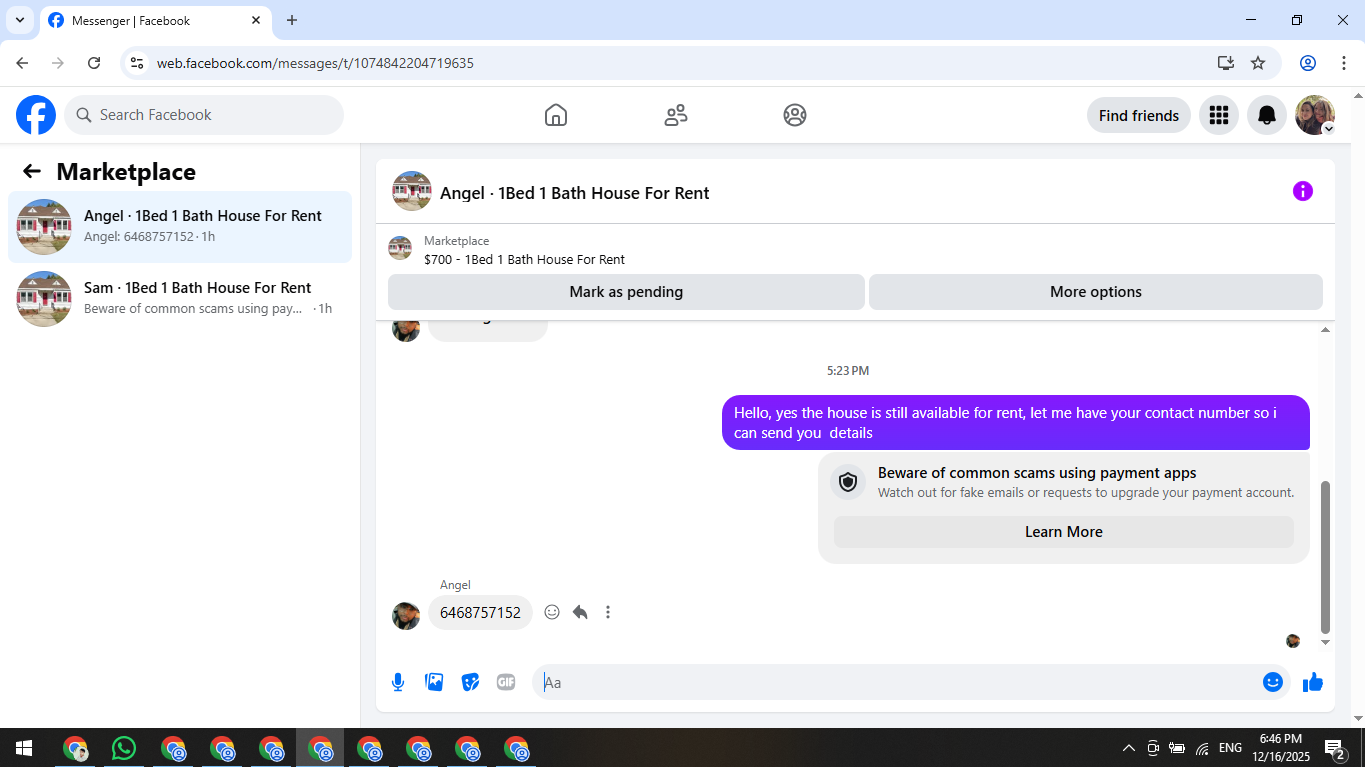Open the Facebook Home feed icon
The width and height of the screenshot is (1365, 767).
click(556, 115)
